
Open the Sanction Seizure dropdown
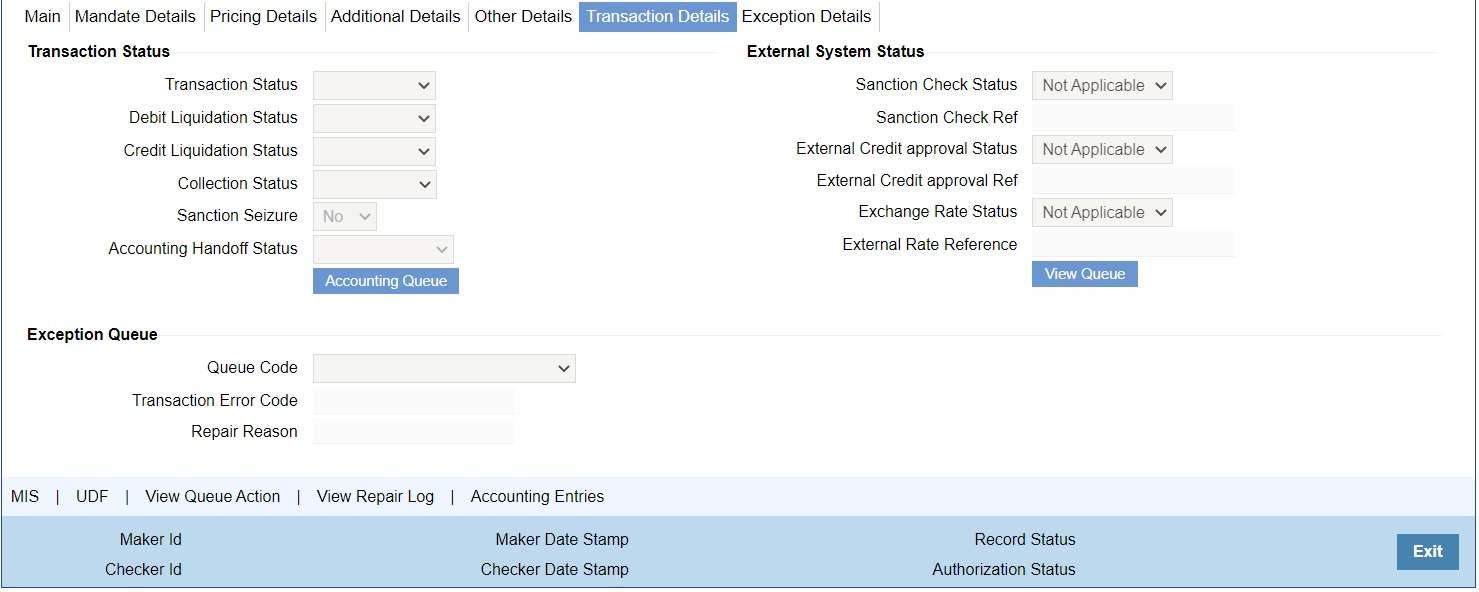click(344, 216)
